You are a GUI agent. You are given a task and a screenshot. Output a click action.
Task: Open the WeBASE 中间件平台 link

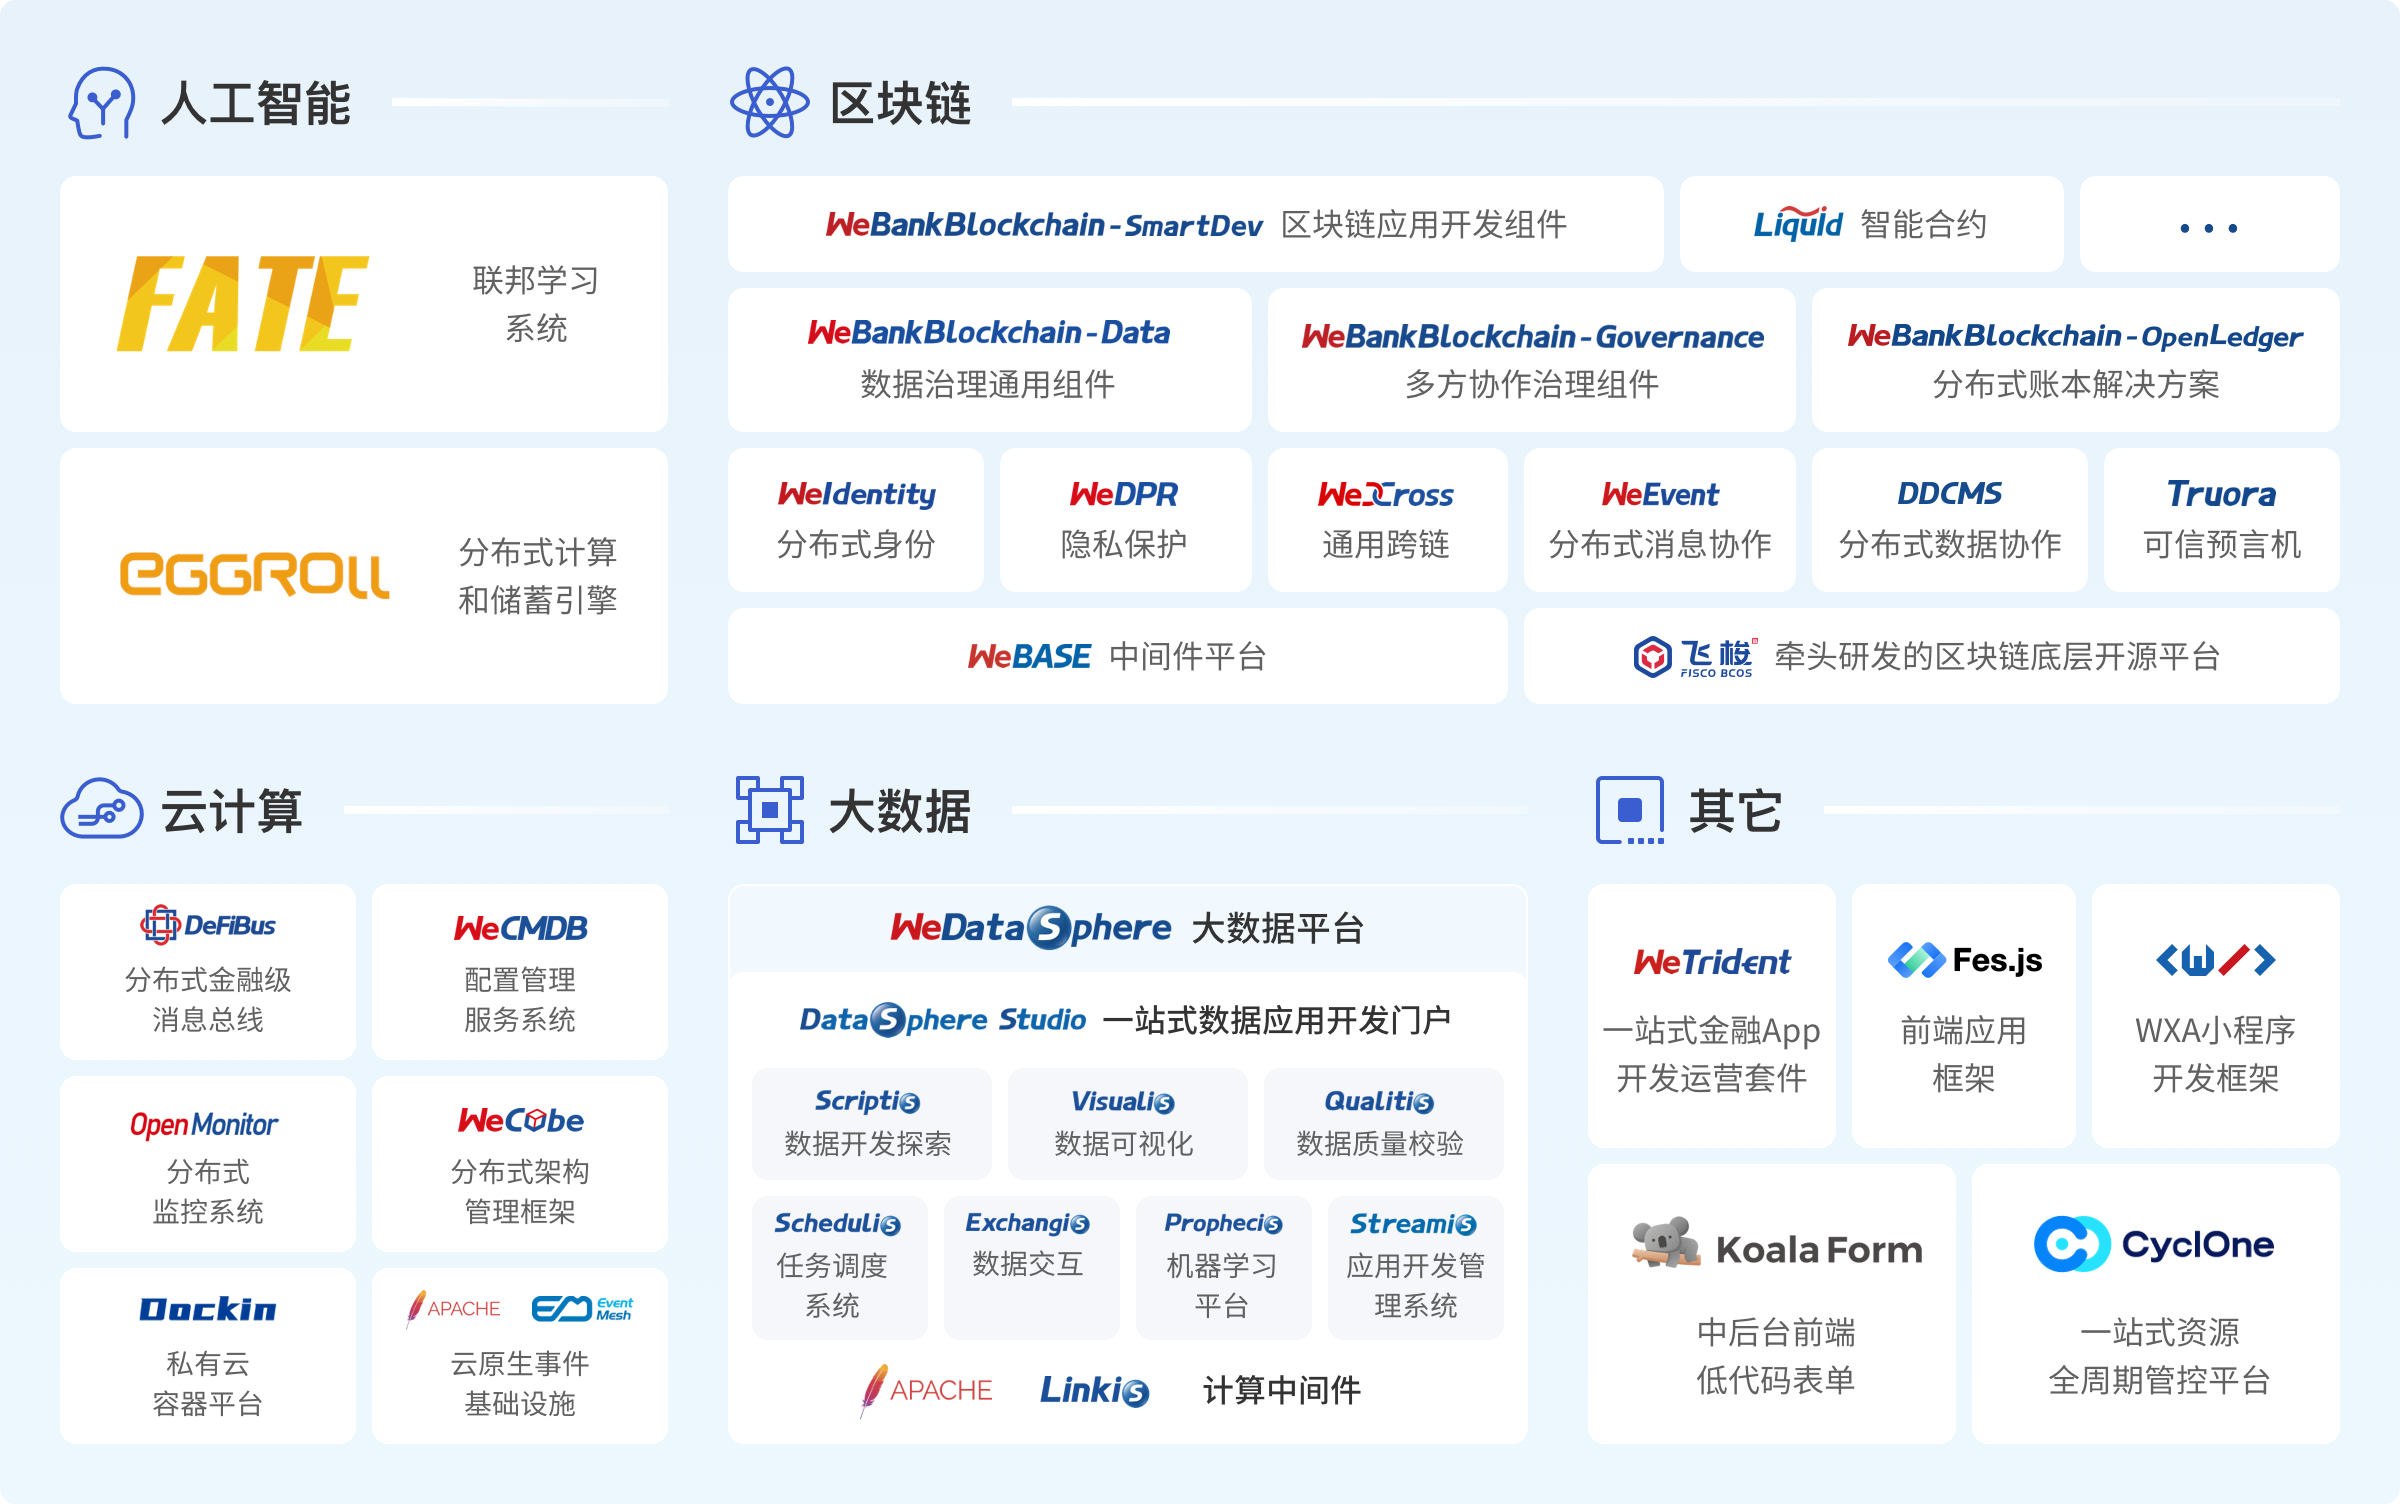click(x=1117, y=655)
